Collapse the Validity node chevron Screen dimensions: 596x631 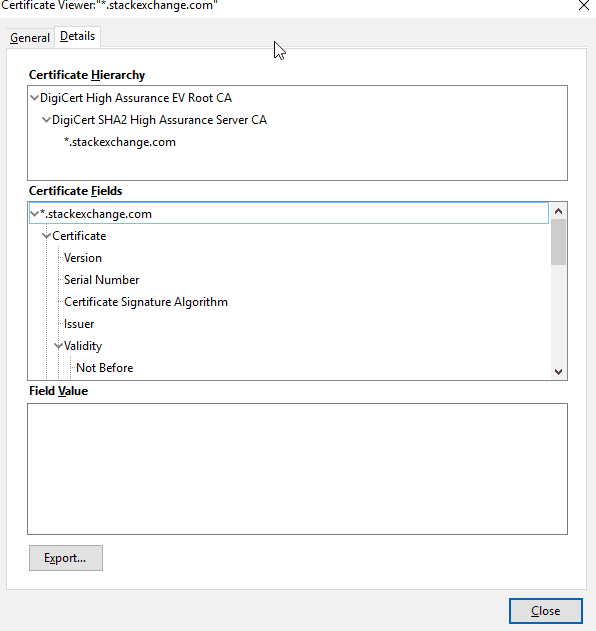coord(59,346)
